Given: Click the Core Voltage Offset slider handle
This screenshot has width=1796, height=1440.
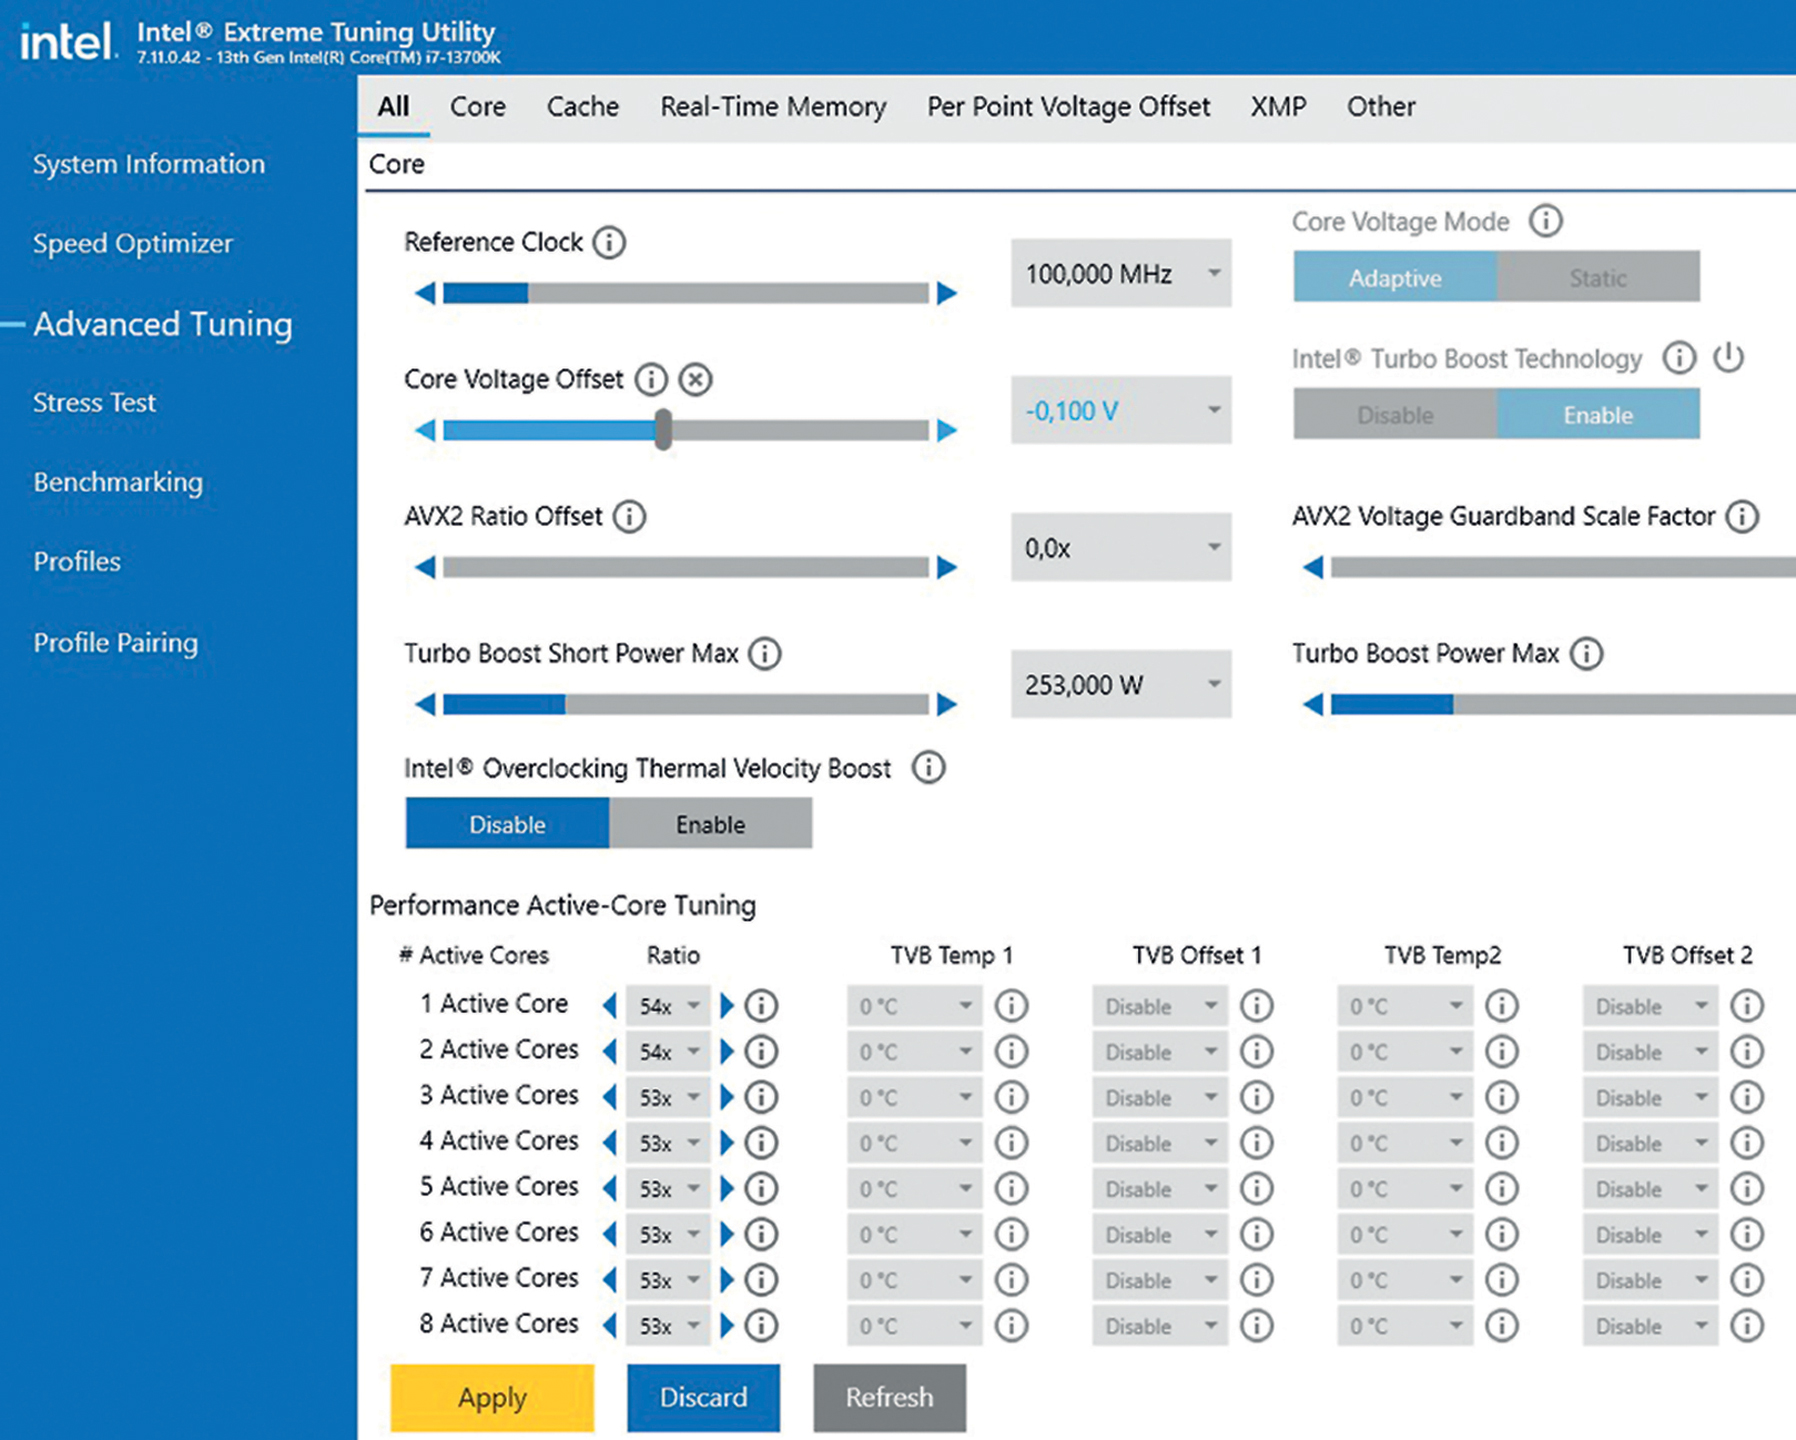Looking at the screenshot, I should point(663,430).
